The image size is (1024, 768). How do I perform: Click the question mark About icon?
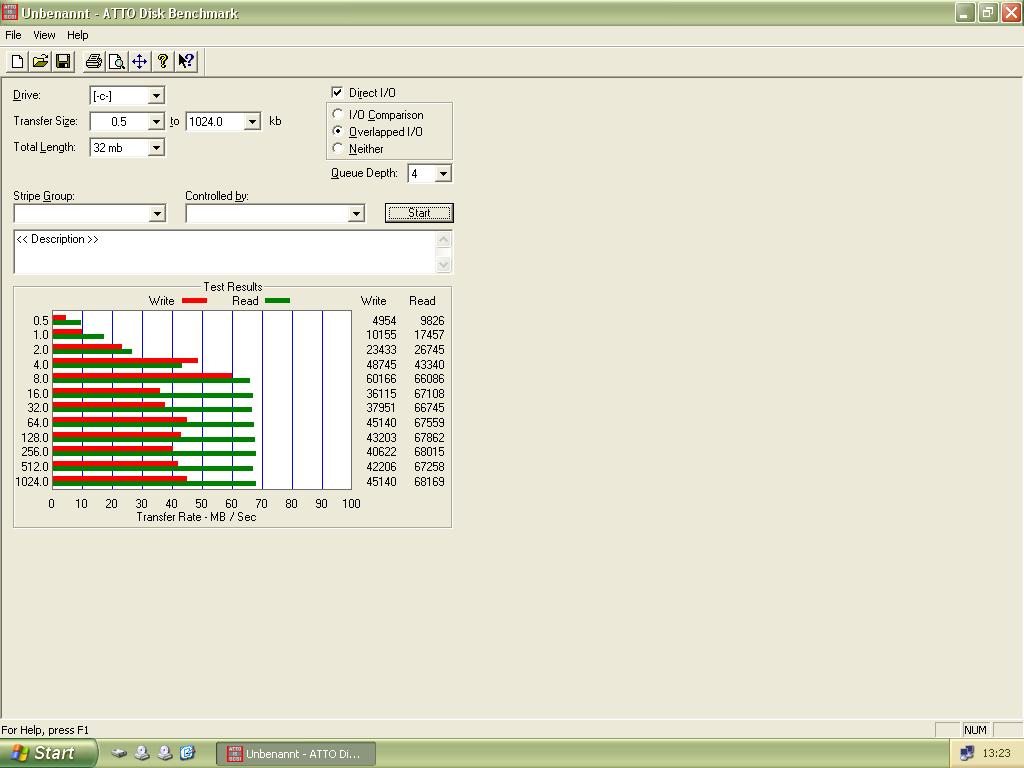163,61
